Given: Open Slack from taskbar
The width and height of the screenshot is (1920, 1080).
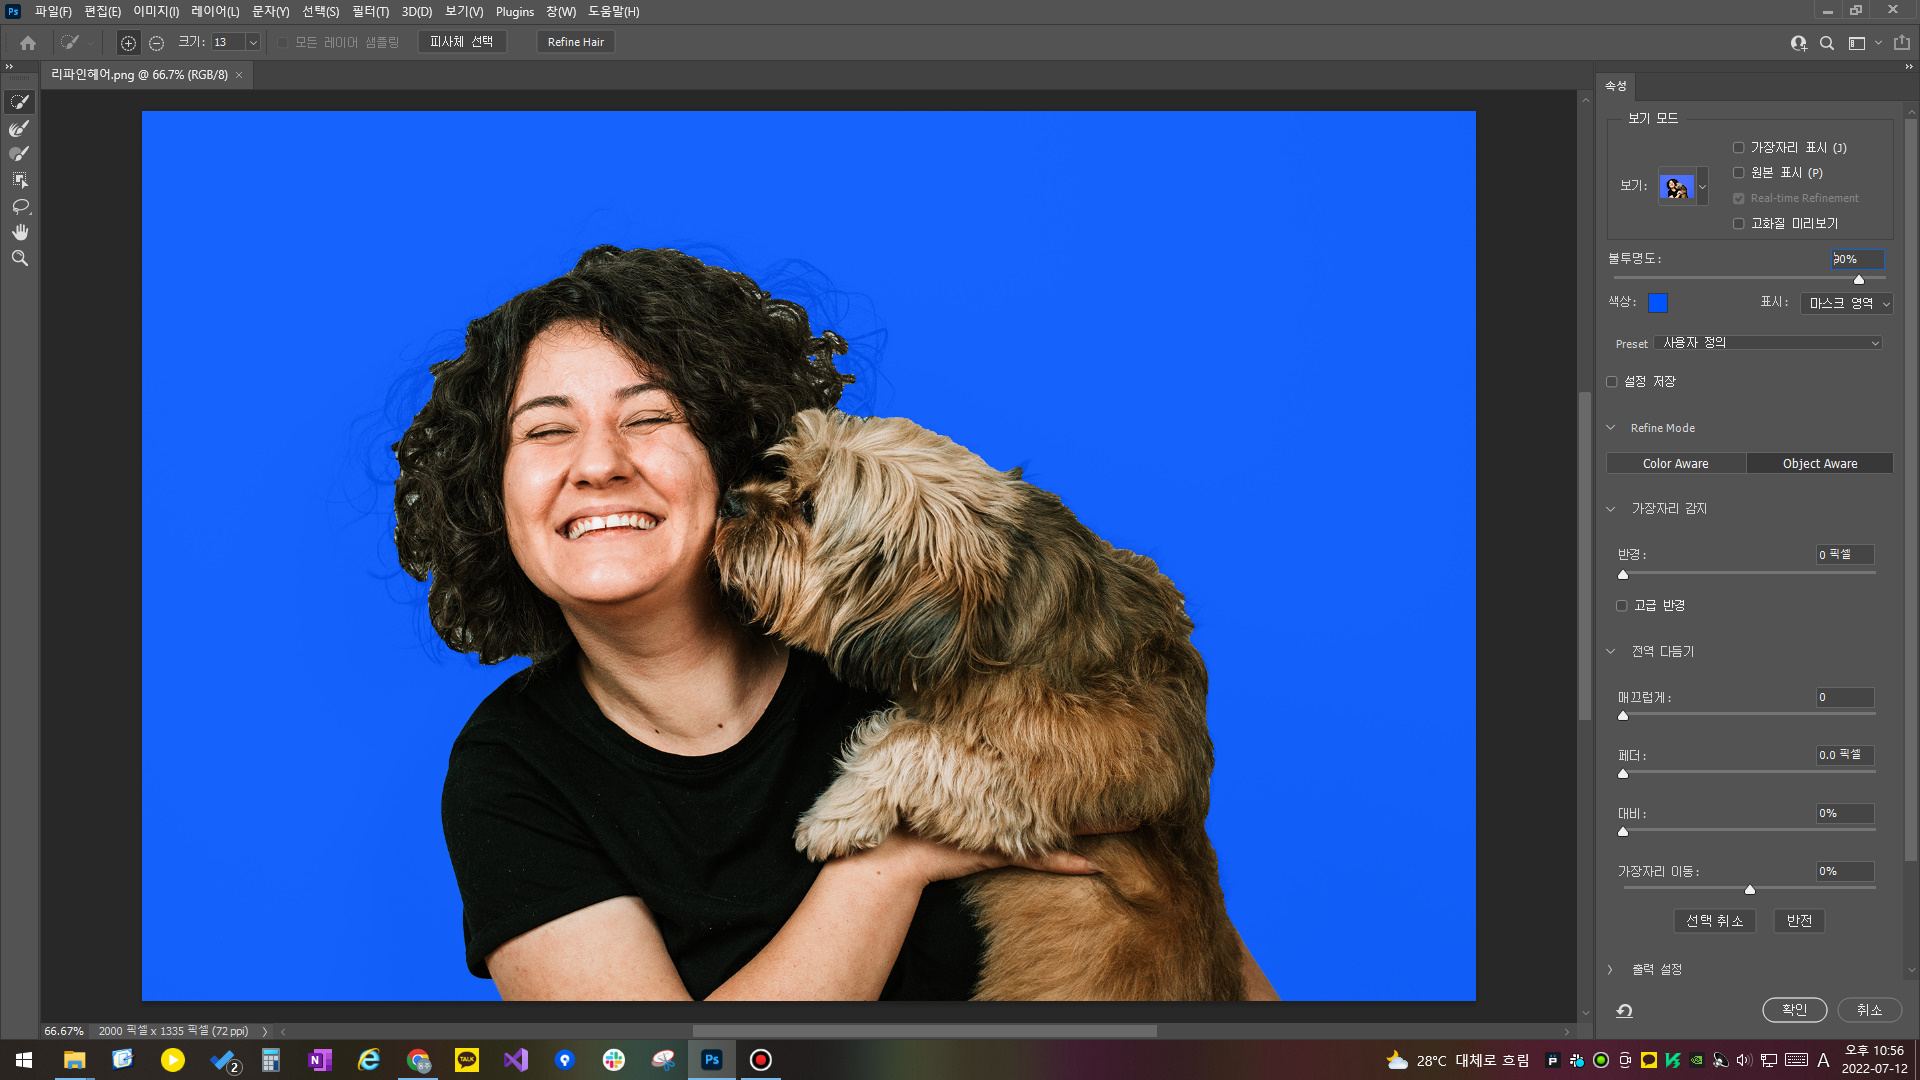Looking at the screenshot, I should (x=614, y=1060).
